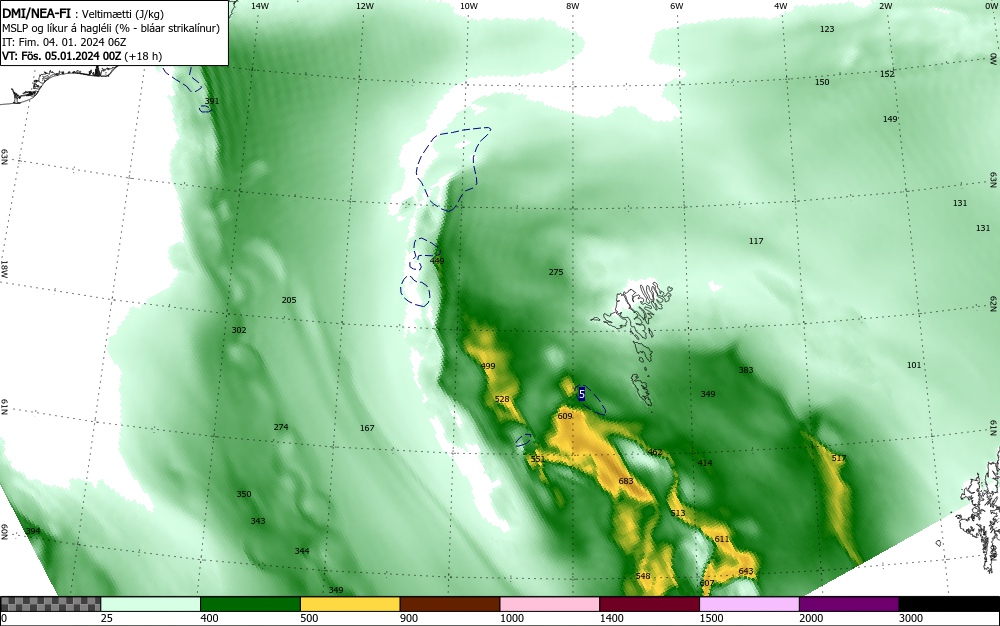1000x626 pixels.
Task: Click the legend tick label 900
Action: click(x=409, y=618)
